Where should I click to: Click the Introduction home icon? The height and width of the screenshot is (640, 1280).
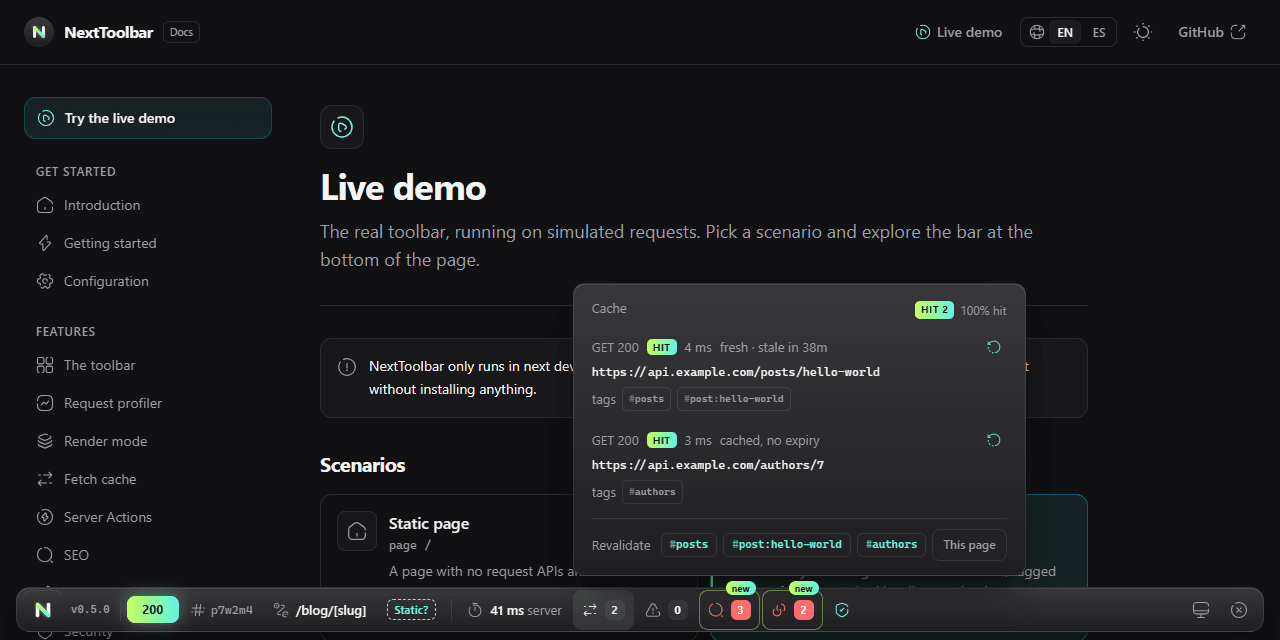point(45,205)
